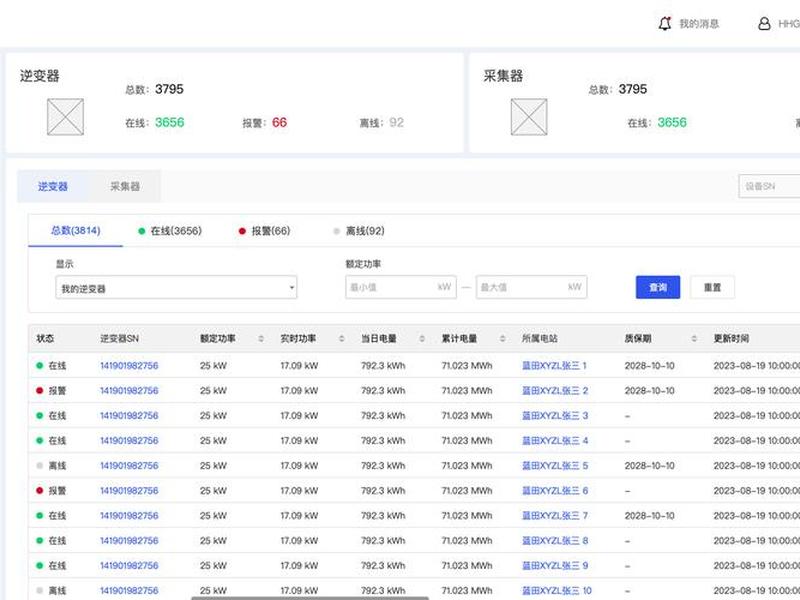Open the 我的逆变器 display dropdown
This screenshot has height=600, width=800.
[176, 288]
